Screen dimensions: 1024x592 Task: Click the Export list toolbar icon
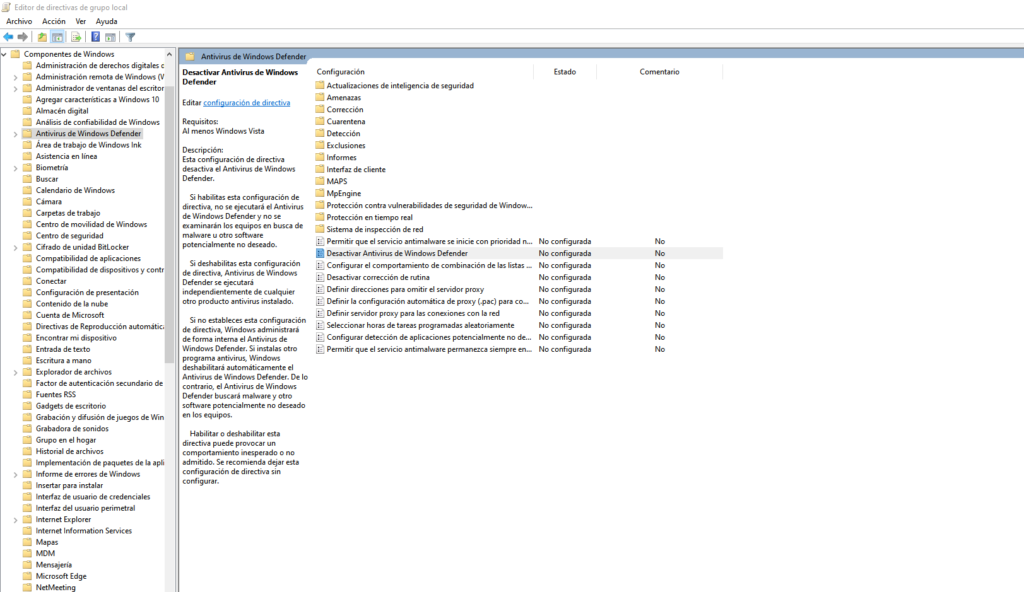[76, 37]
